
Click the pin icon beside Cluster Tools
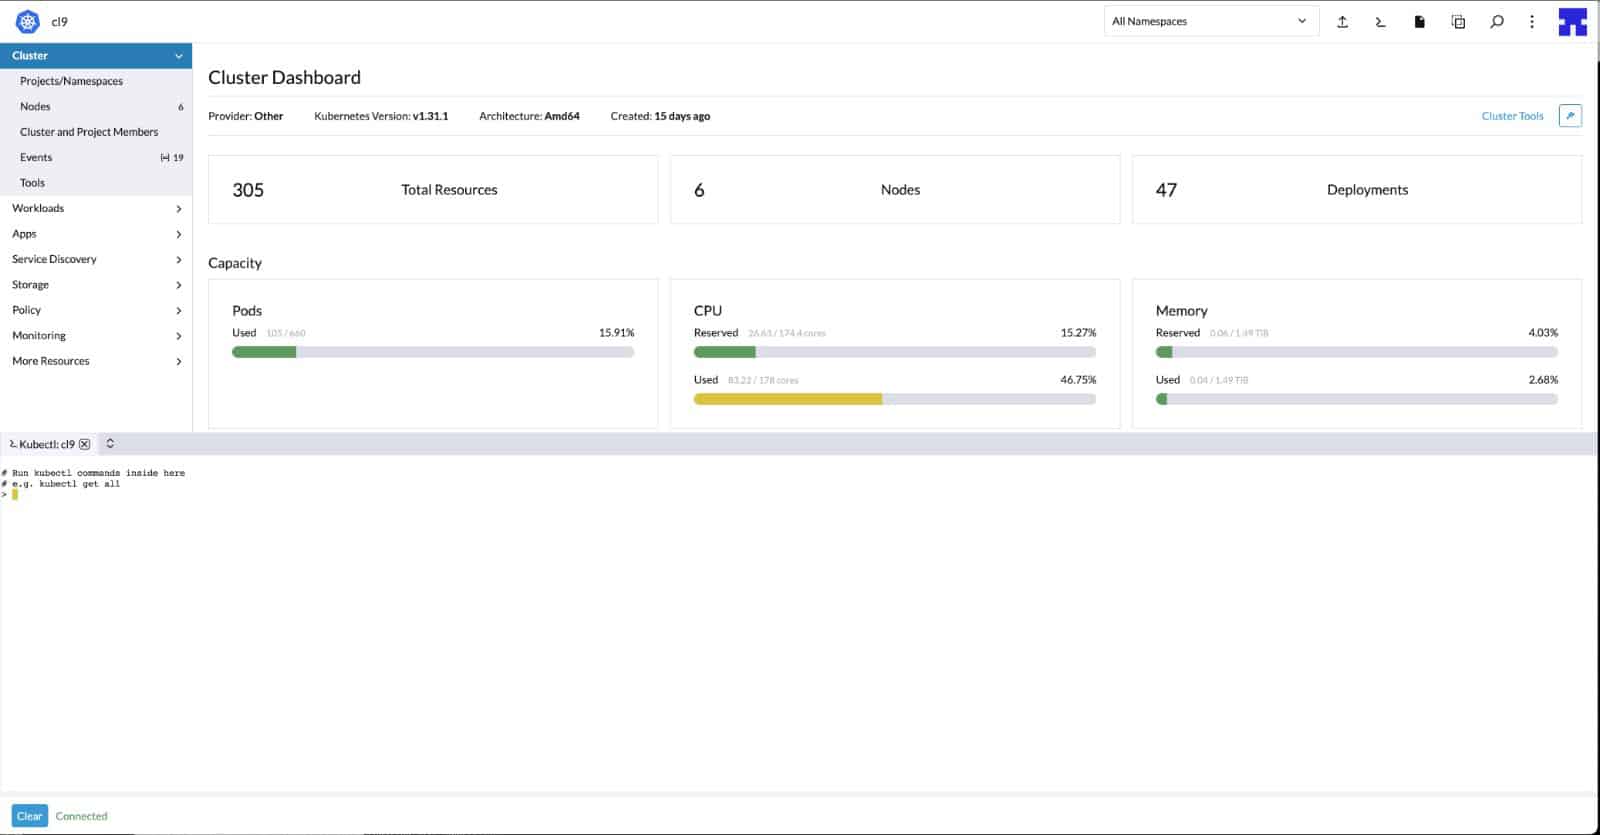coord(1570,116)
